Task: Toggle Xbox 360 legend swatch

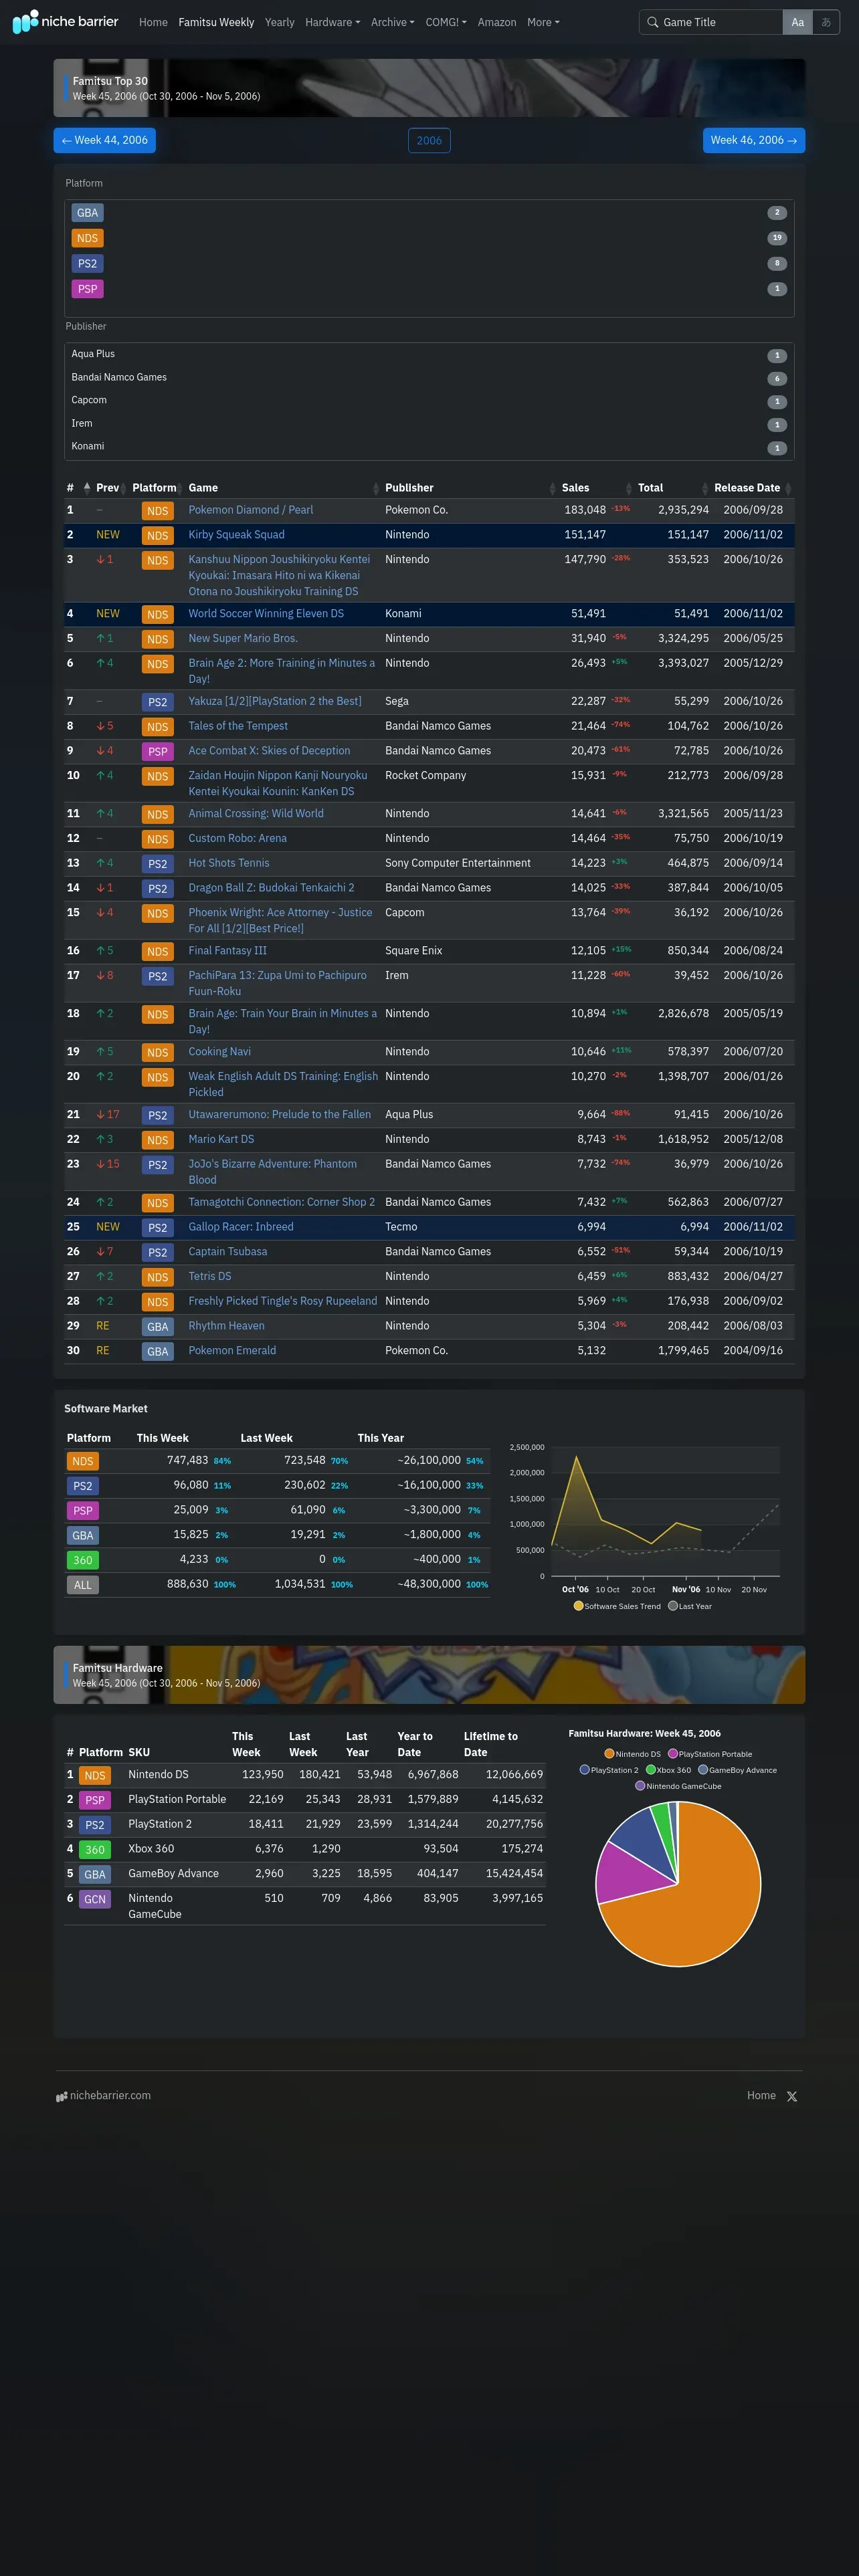Action: point(651,1770)
